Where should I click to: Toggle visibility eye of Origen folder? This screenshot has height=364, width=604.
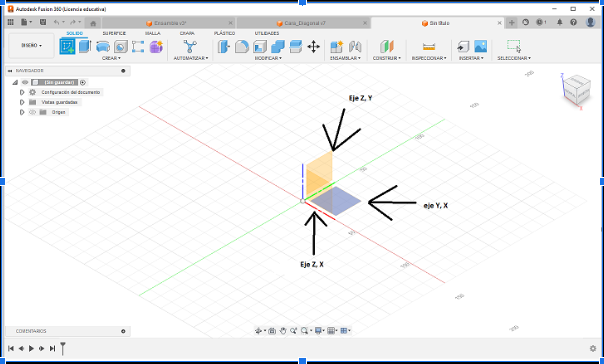[32, 112]
